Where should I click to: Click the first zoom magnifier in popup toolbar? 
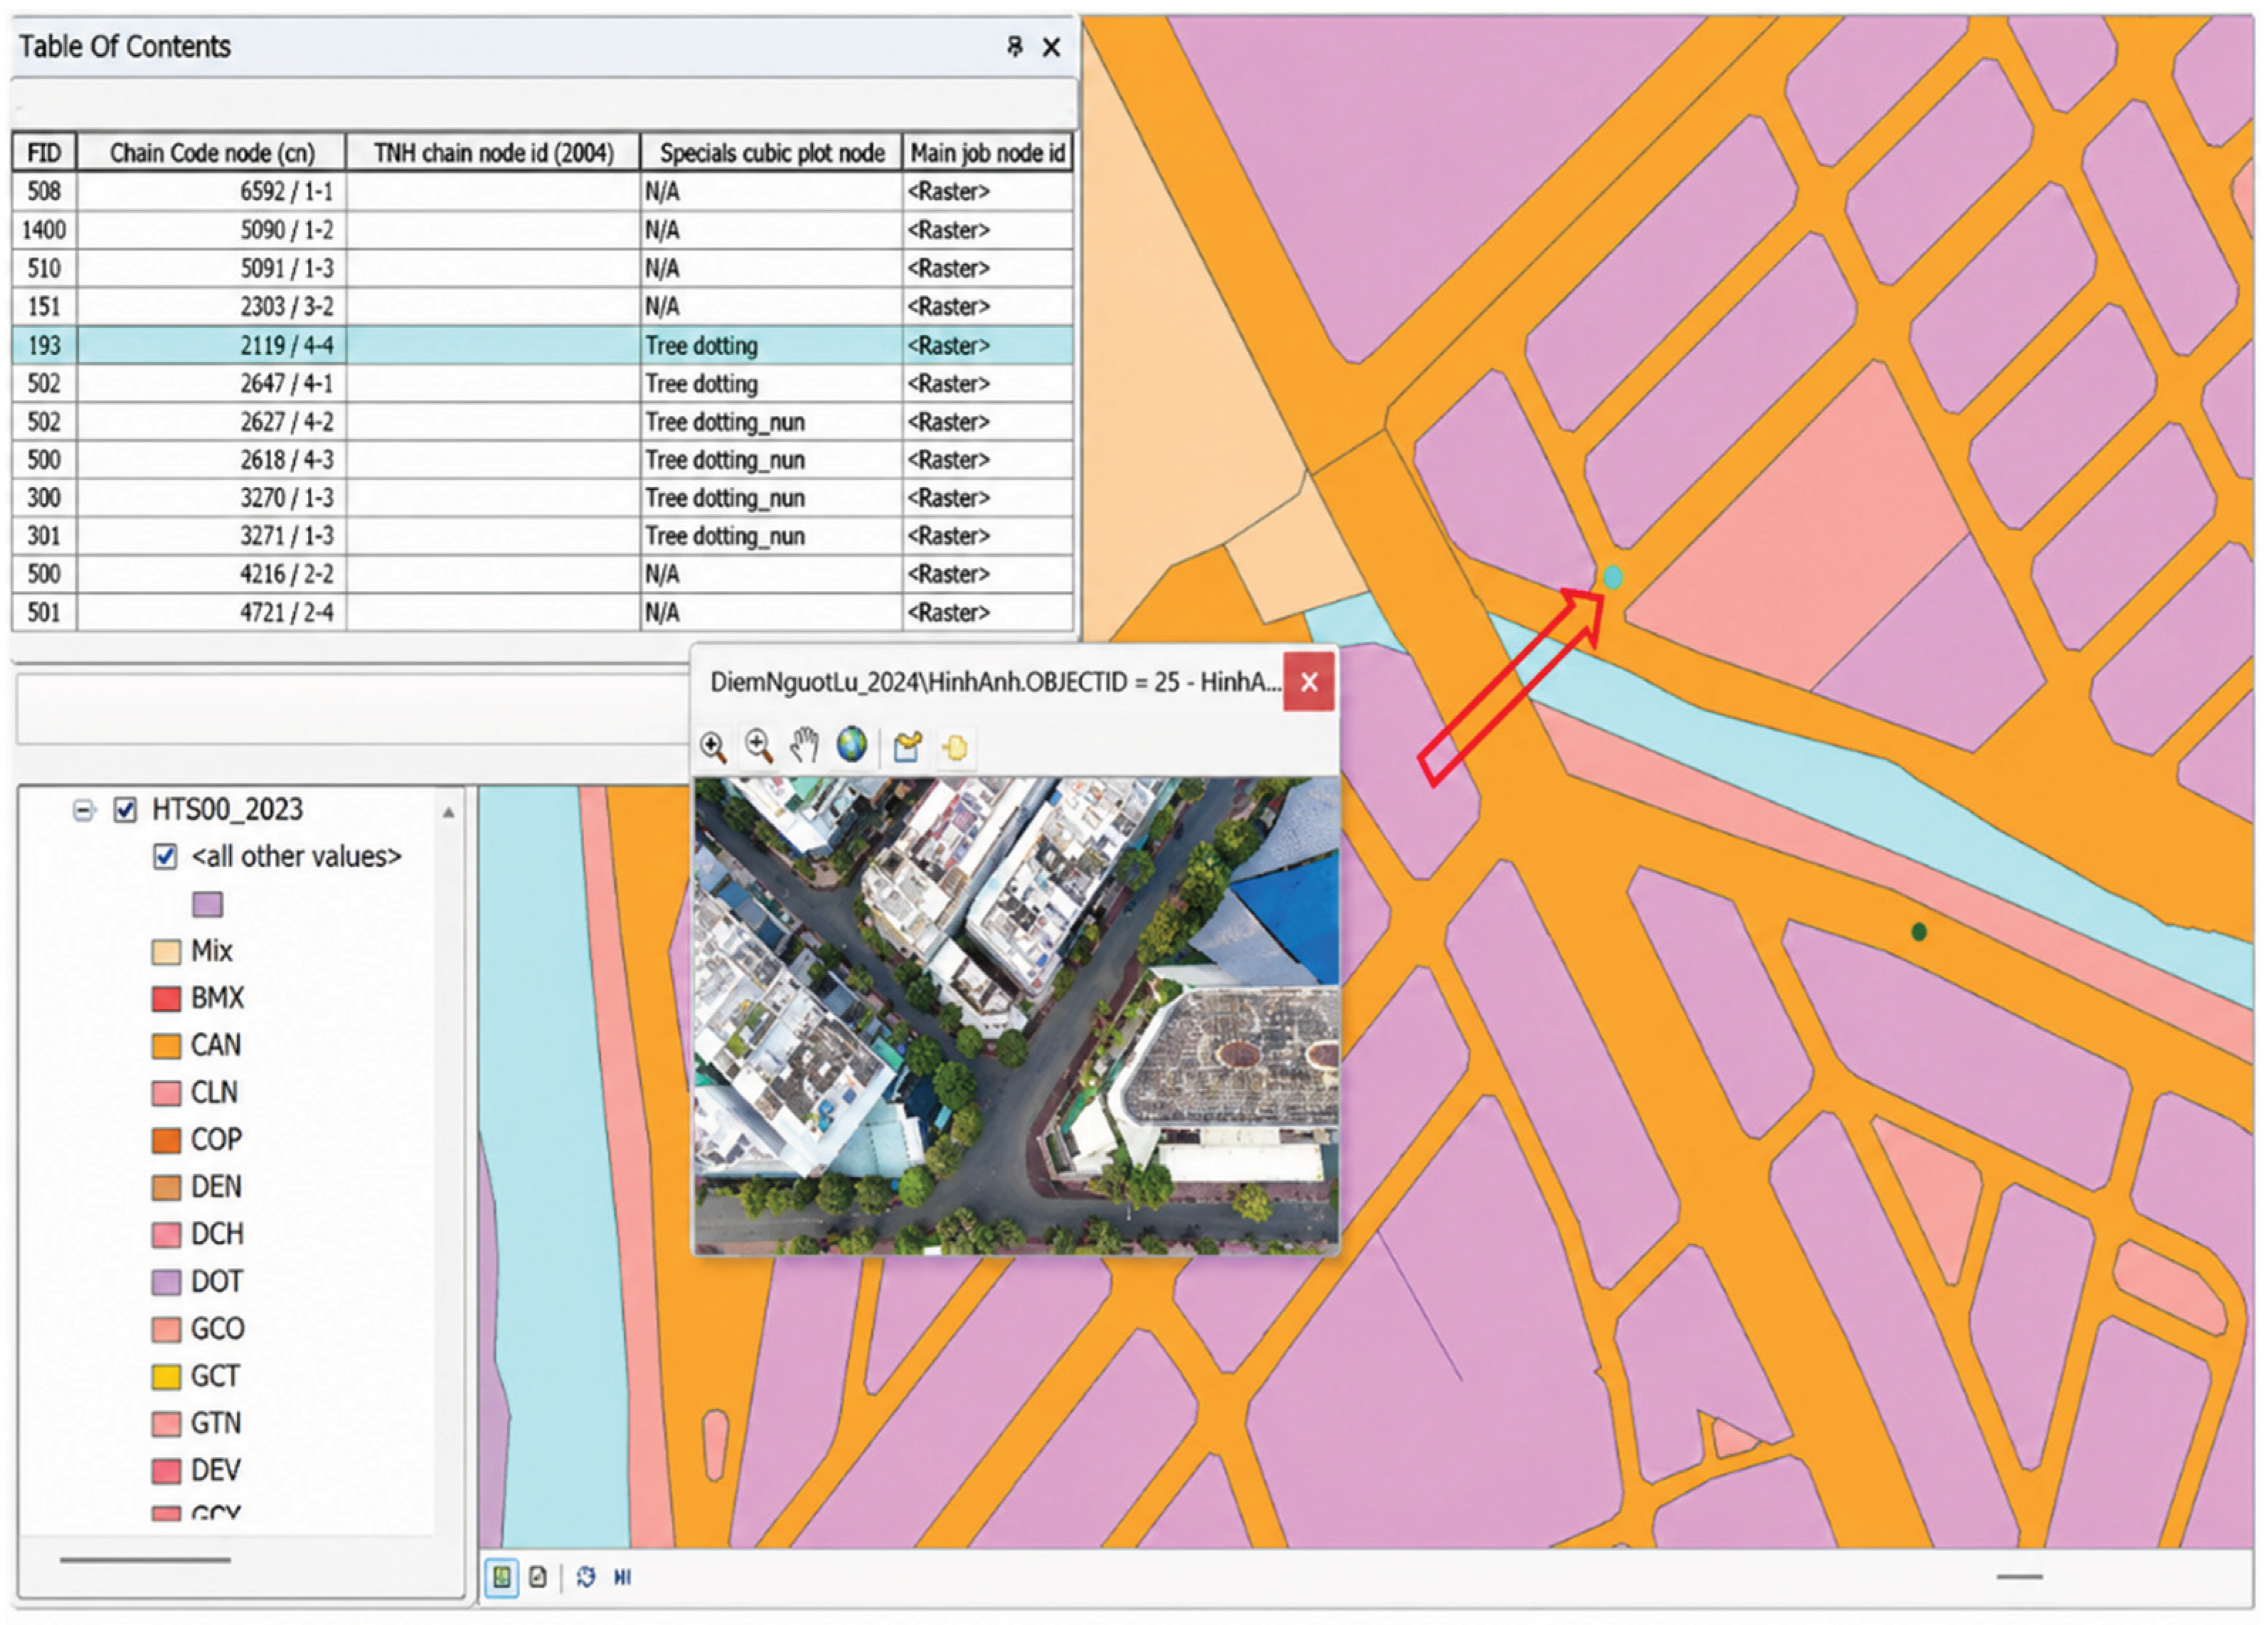pos(713,747)
